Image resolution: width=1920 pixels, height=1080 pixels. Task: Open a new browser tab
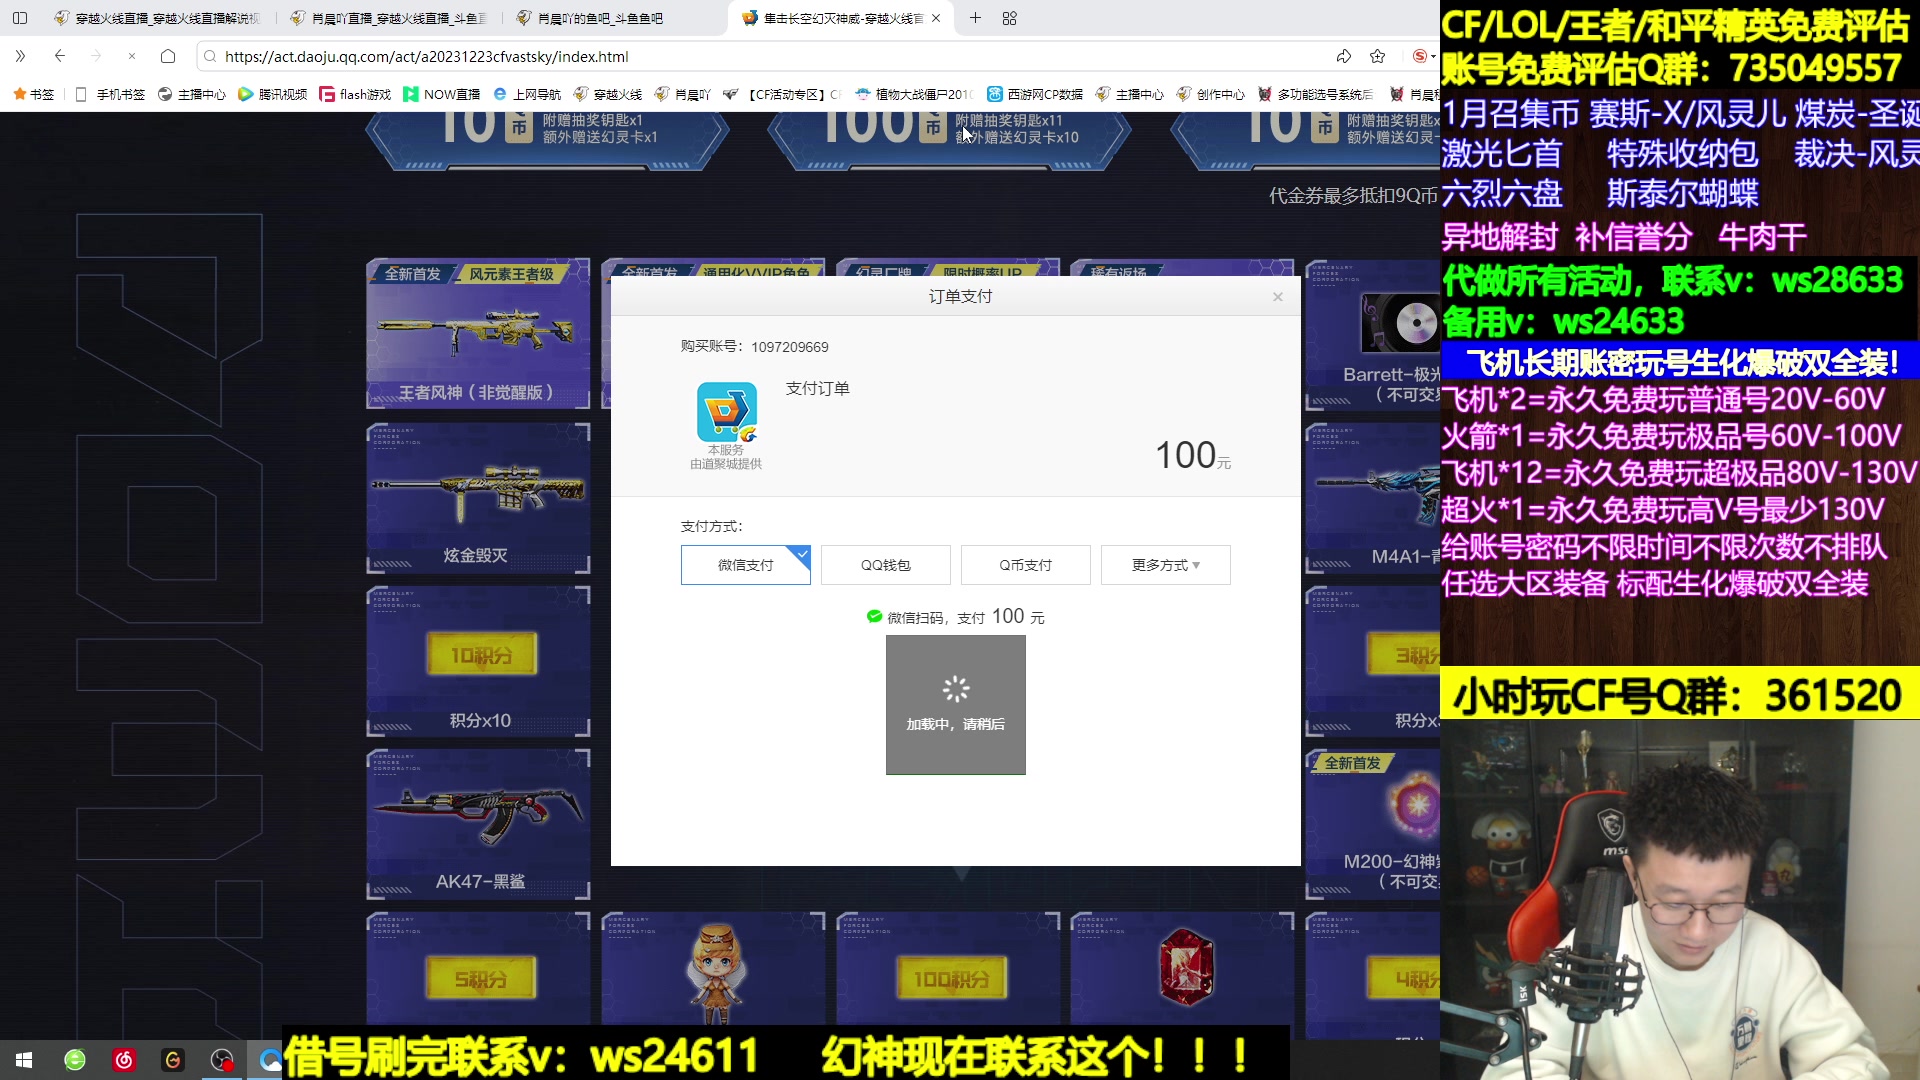coord(975,18)
